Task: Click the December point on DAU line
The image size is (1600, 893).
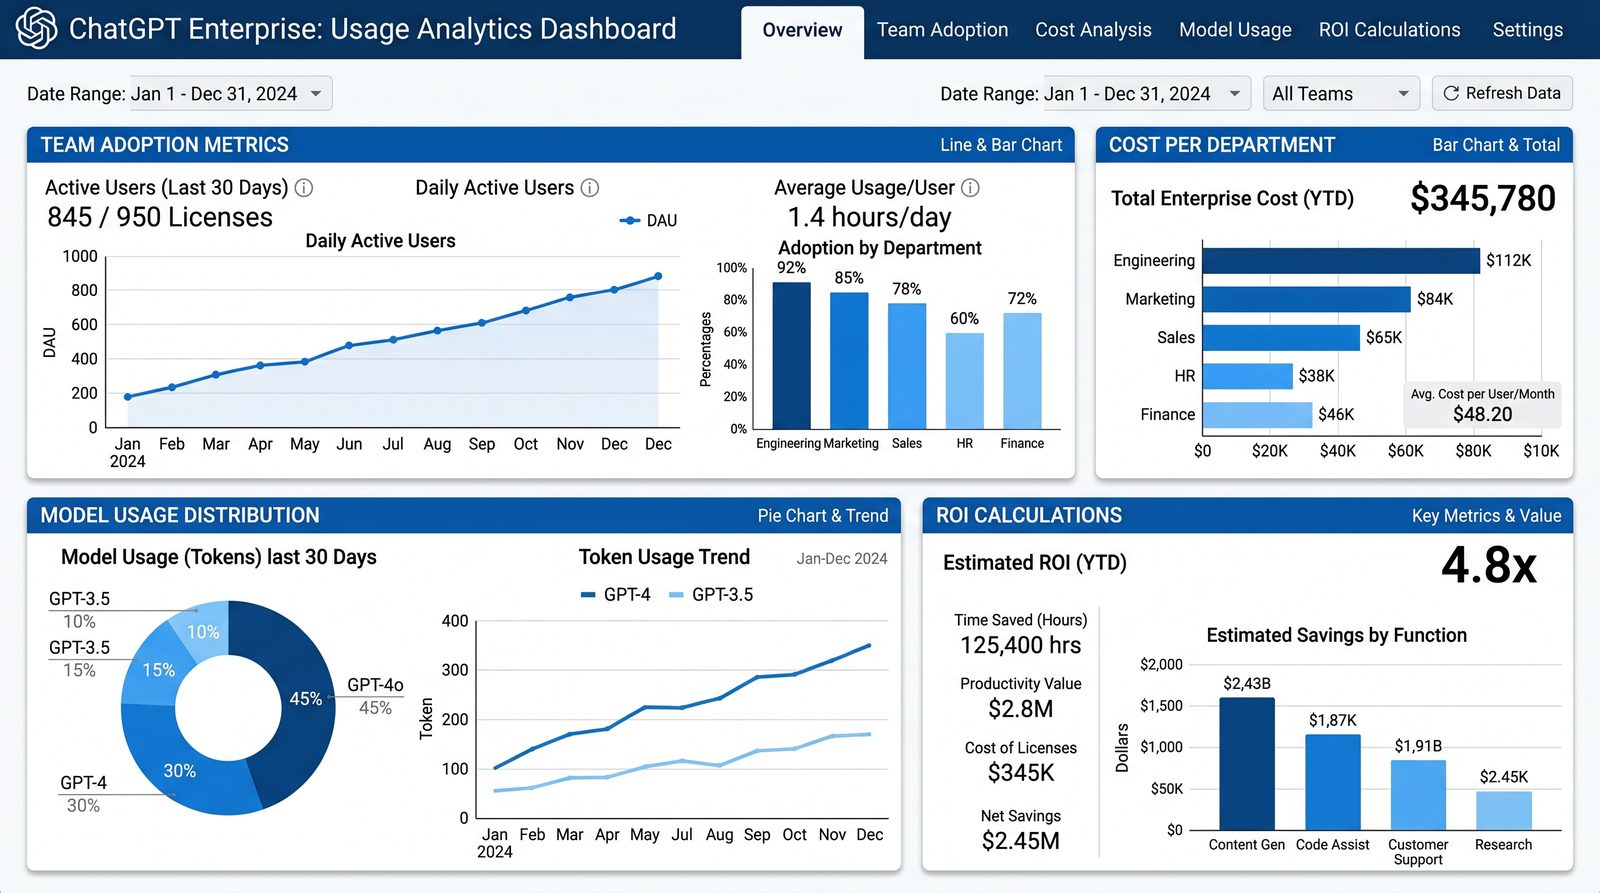Action: pyautogui.click(x=658, y=276)
